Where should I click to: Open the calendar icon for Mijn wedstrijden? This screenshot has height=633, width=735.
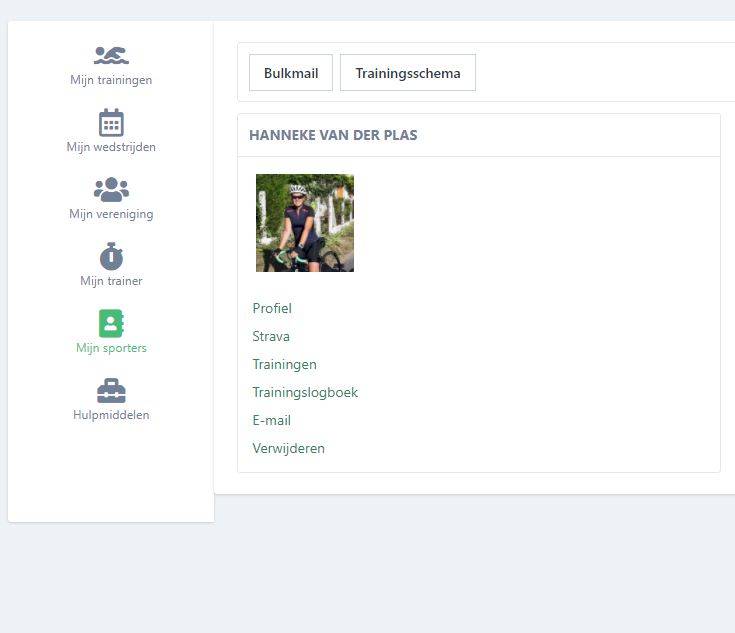[111, 122]
